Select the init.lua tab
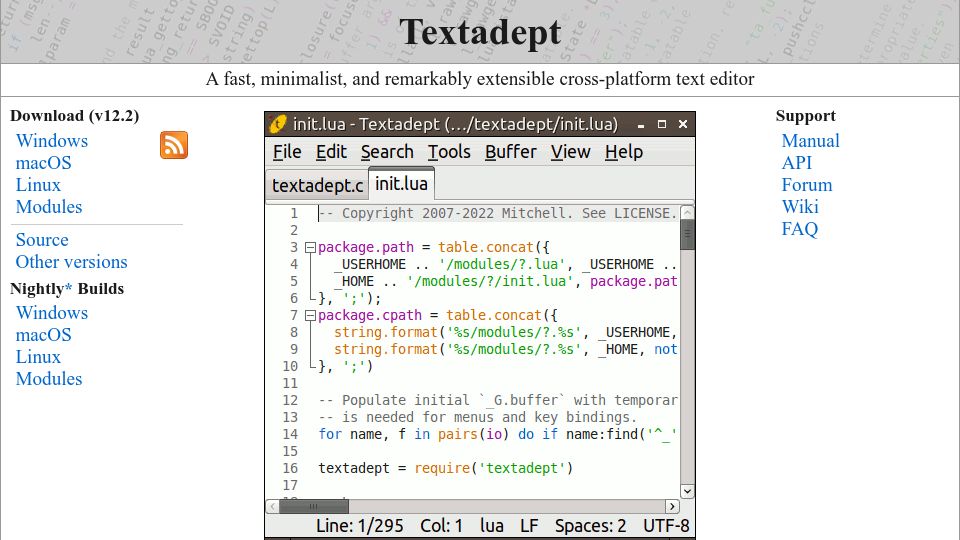 (402, 184)
